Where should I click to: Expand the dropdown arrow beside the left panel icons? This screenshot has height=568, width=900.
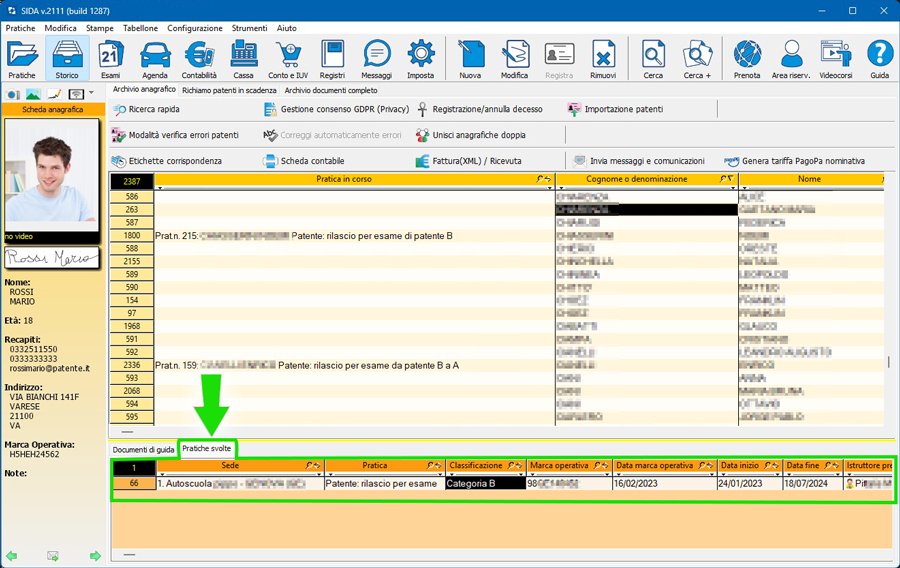point(92,94)
